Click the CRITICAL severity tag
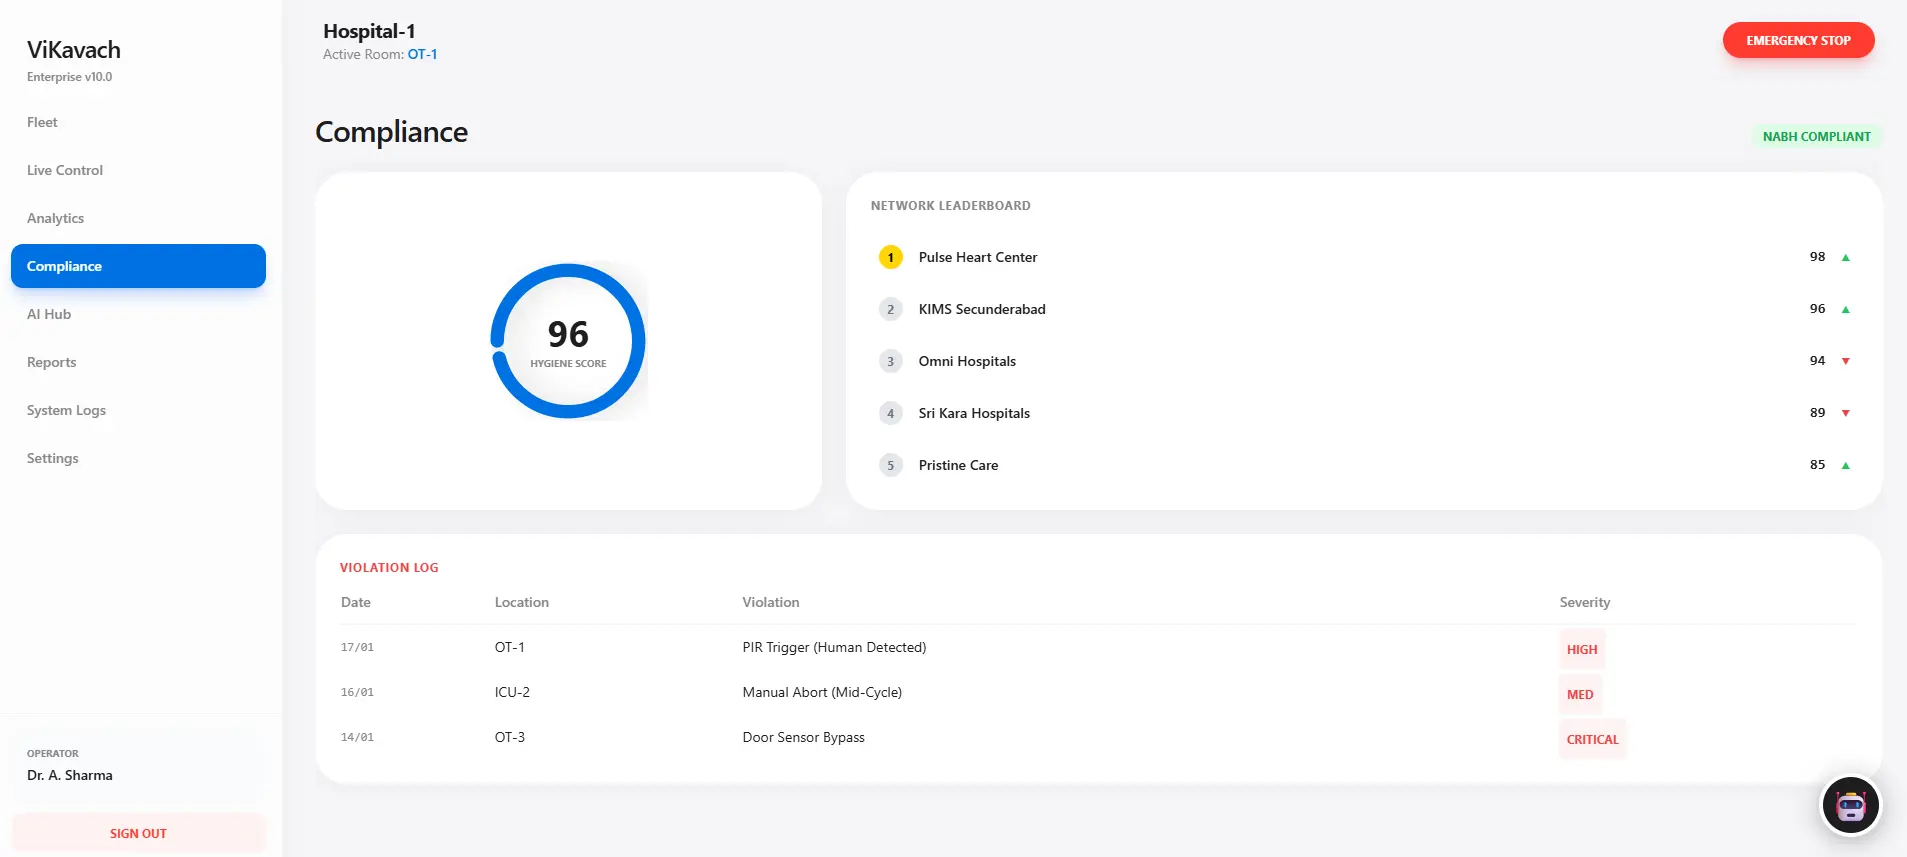1907x857 pixels. coord(1592,739)
